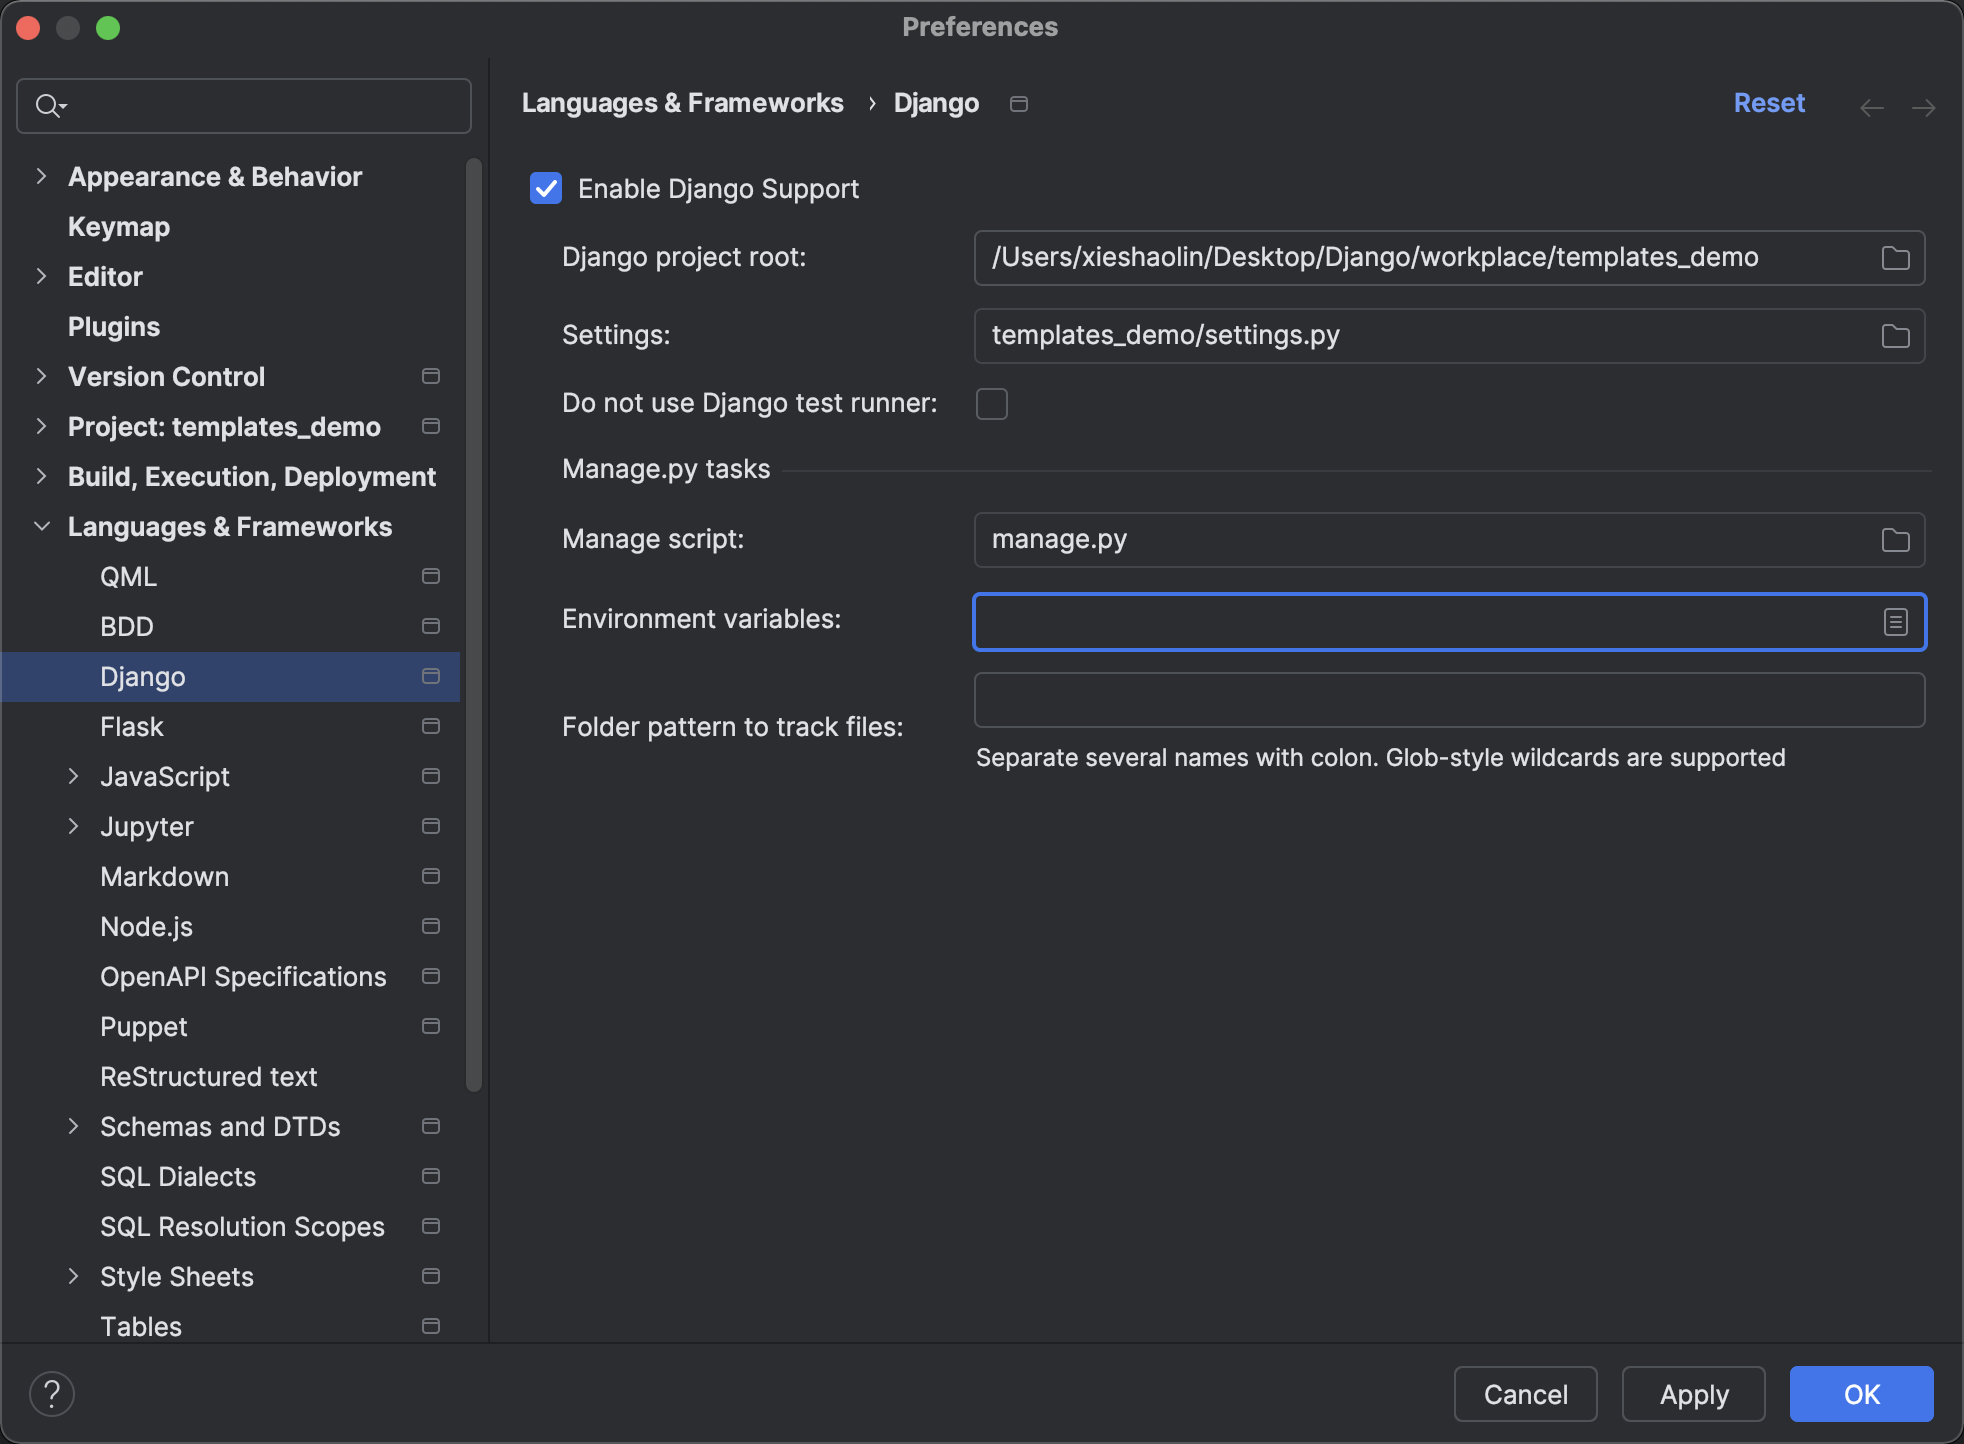This screenshot has width=1964, height=1444.
Task: Focus Folder pattern to track files field
Action: coord(1450,700)
